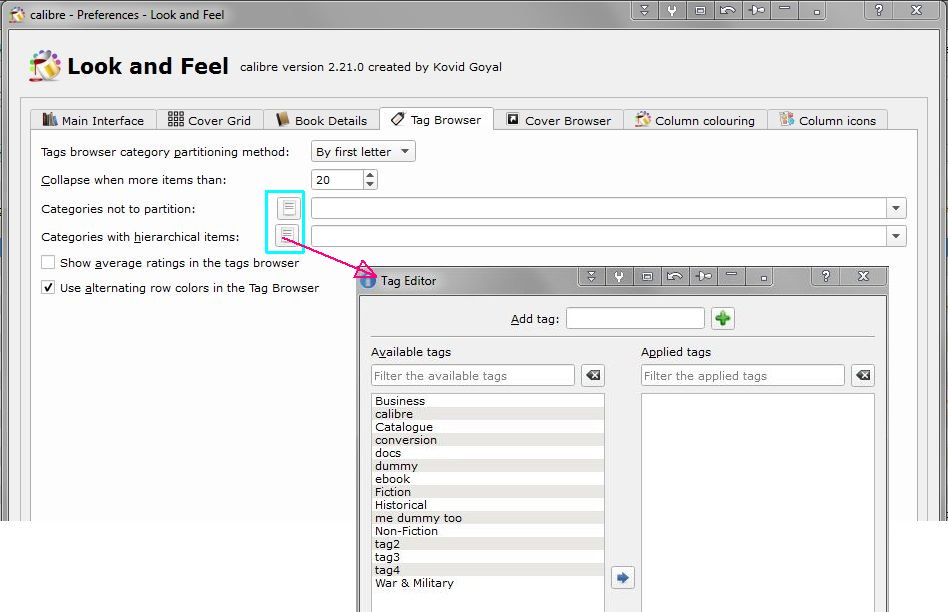The width and height of the screenshot is (948, 612).
Task: Select the Historical tag
Action: [x=488, y=505]
